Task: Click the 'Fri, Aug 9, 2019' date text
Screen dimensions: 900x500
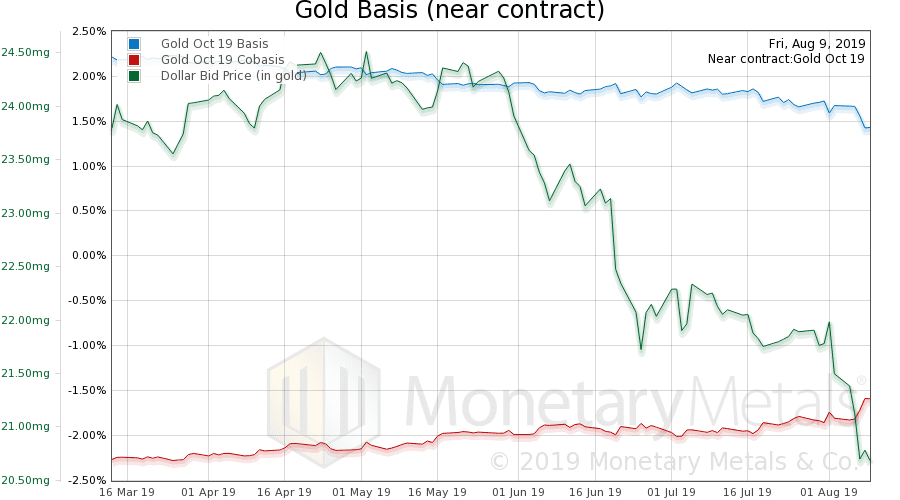Action: (x=816, y=44)
